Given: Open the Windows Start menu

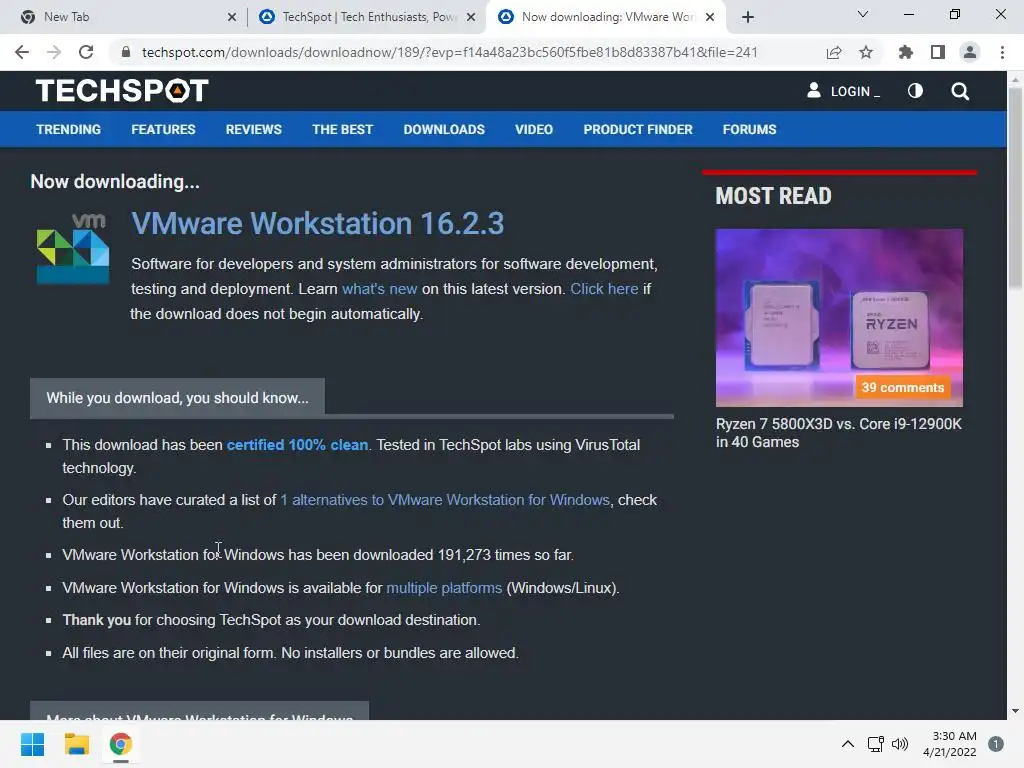Looking at the screenshot, I should tap(32, 744).
